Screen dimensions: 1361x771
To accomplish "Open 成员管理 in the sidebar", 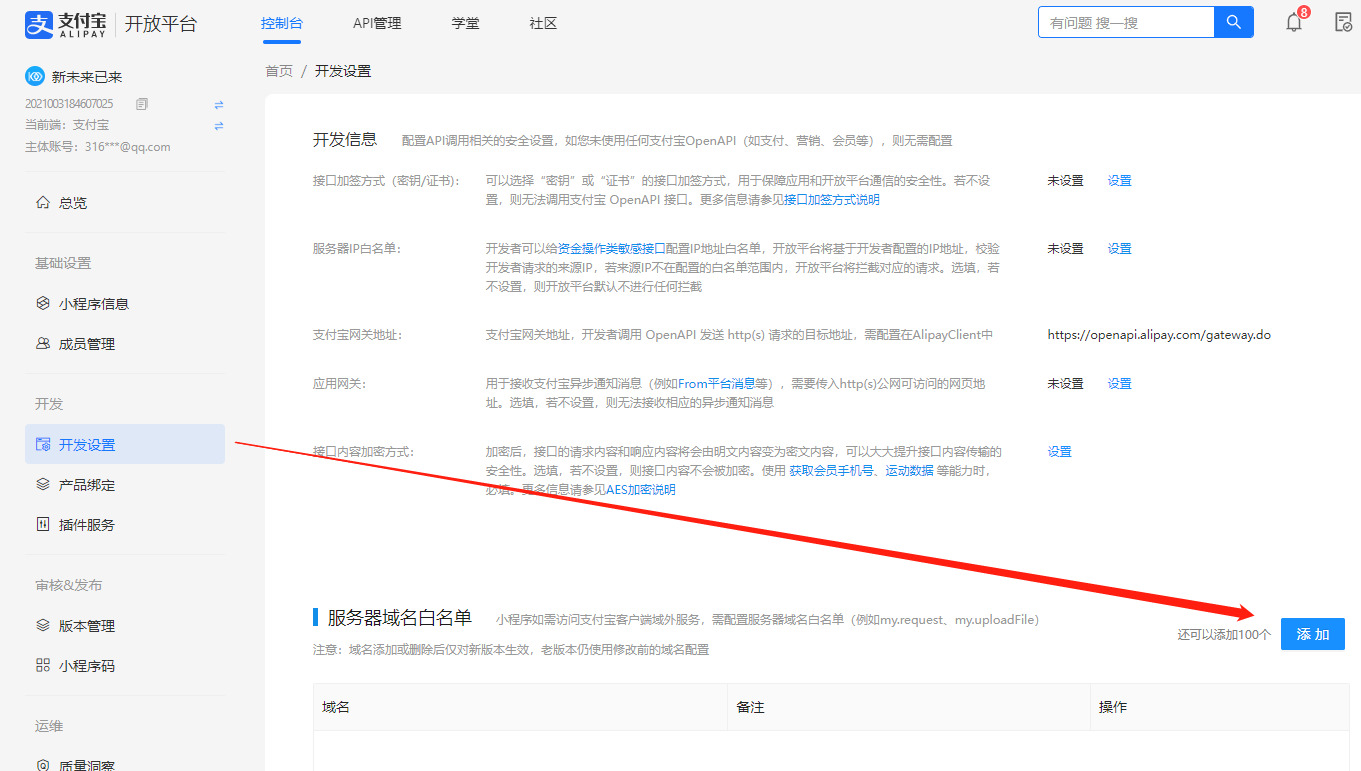I will [125, 343].
